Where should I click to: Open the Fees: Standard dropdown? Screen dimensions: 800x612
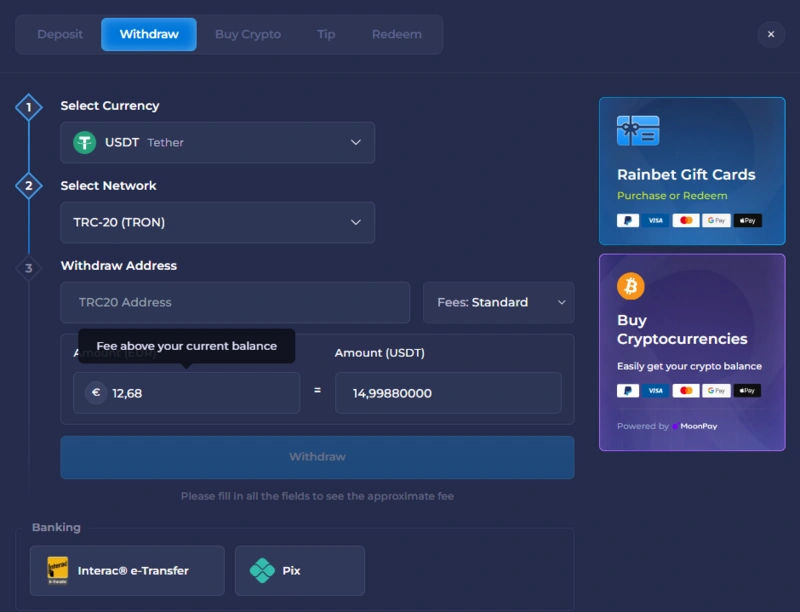(x=498, y=302)
